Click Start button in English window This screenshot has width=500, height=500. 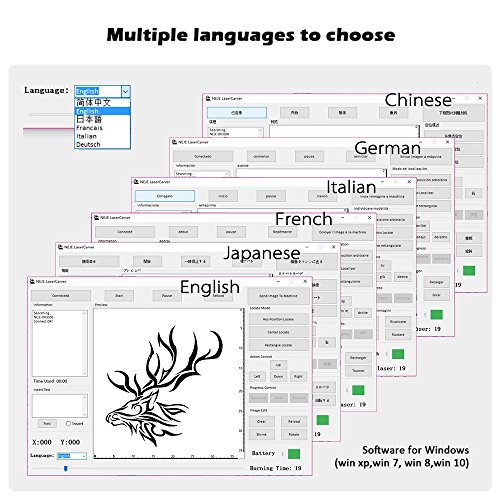[119, 296]
